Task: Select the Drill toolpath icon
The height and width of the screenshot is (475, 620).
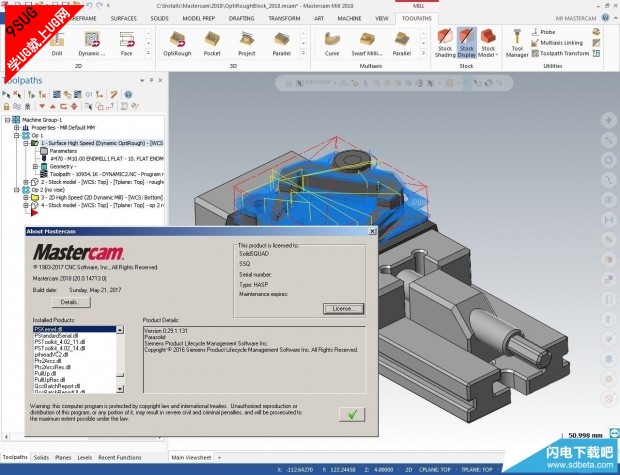Action: point(57,43)
